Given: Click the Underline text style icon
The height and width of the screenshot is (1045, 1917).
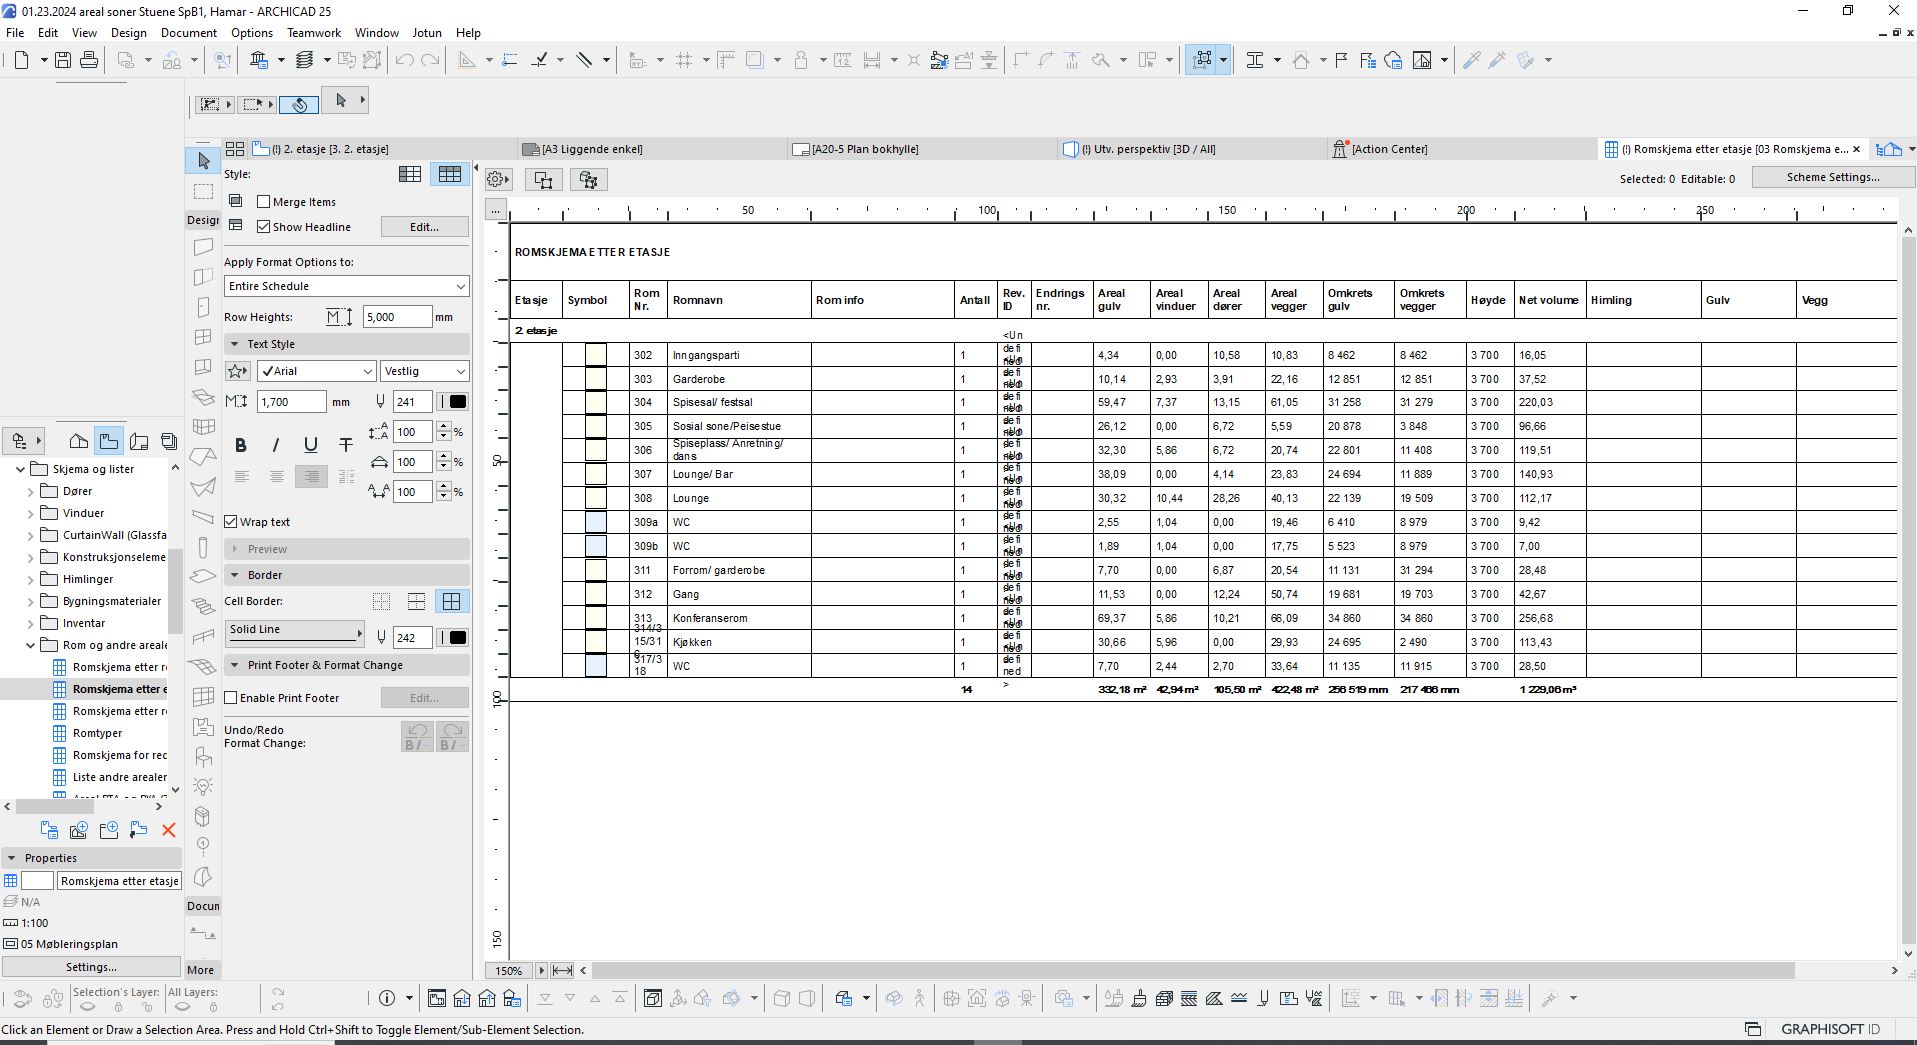Looking at the screenshot, I should pos(311,446).
